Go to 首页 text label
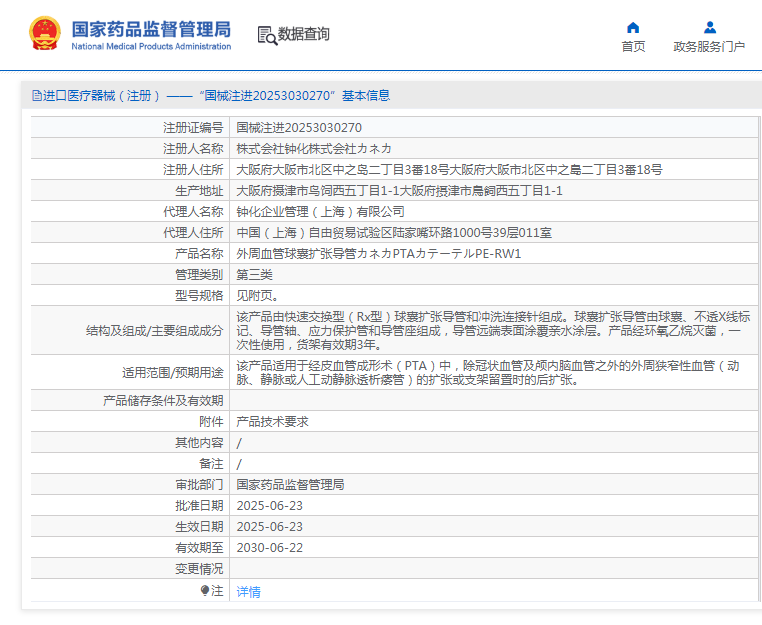Screen dimensions: 762x625 pyautogui.click(x=633, y=46)
